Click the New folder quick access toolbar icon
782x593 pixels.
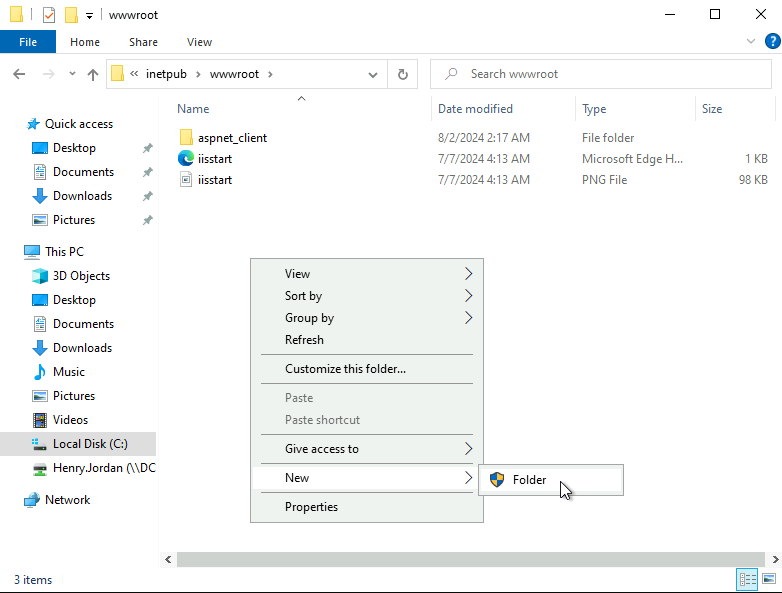pyautogui.click(x=71, y=15)
